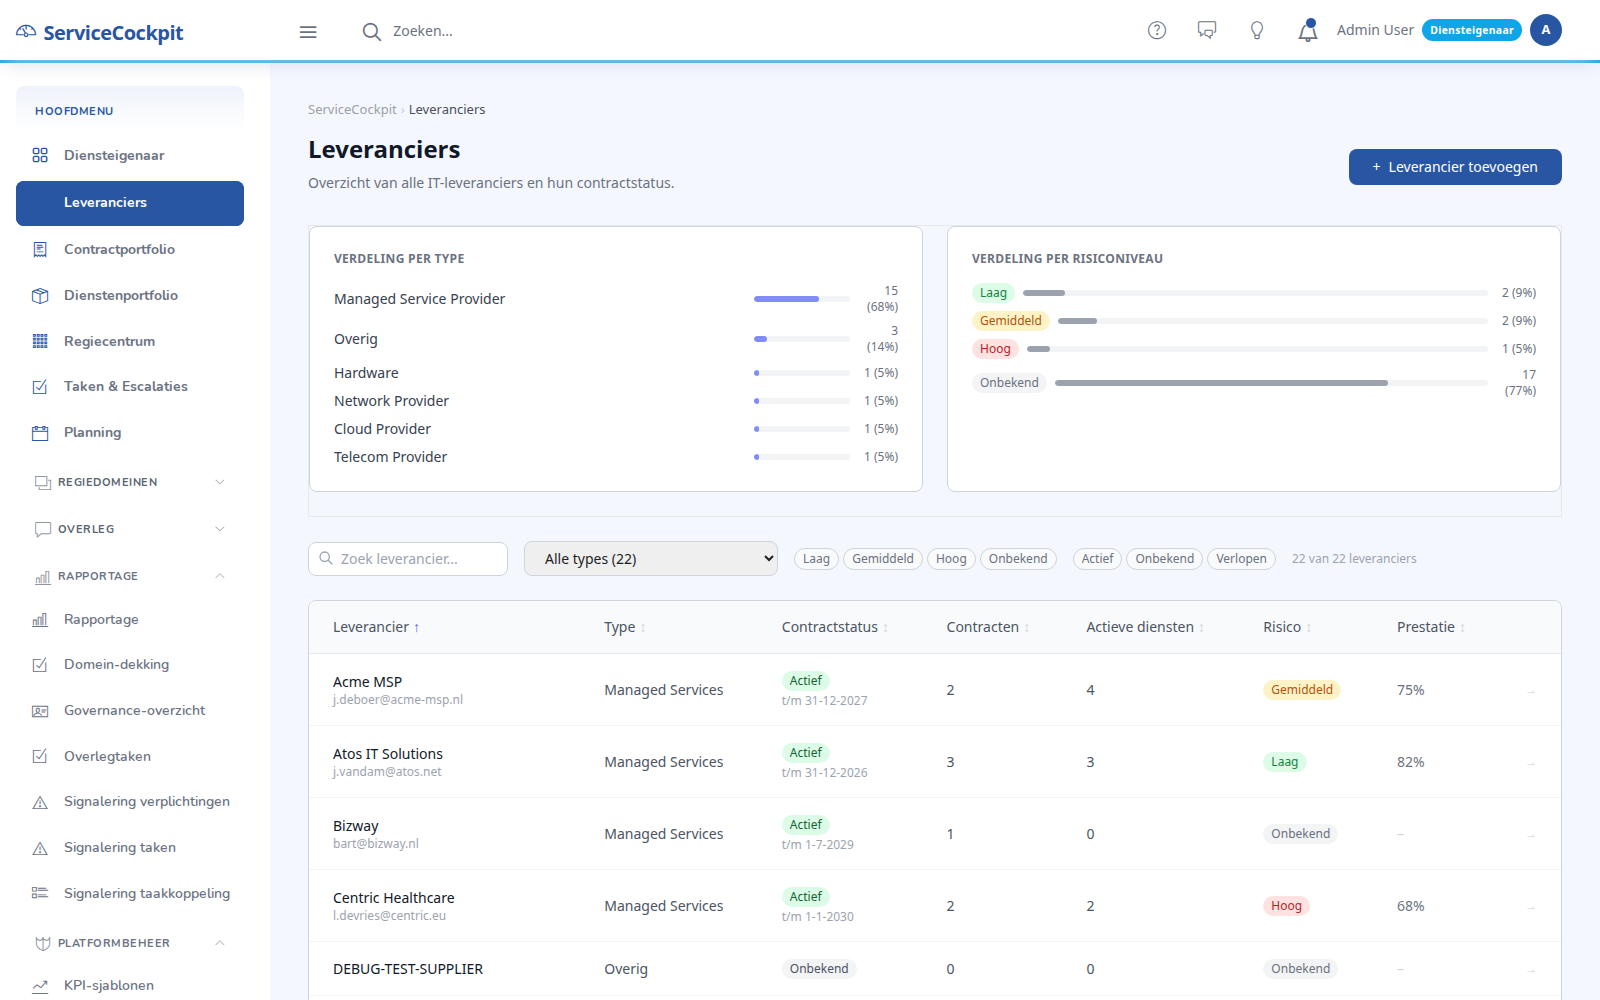The height and width of the screenshot is (1000, 1600).
Task: Toggle the Onbekend filter chip next to Hoog
Action: (x=1018, y=559)
